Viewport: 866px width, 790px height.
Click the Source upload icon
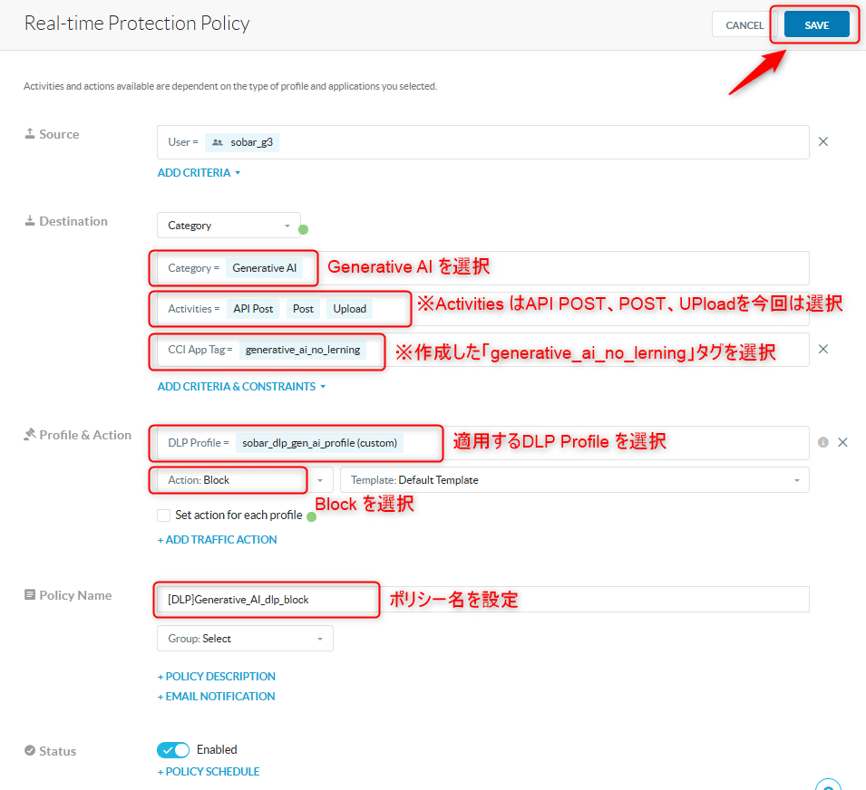pos(30,134)
